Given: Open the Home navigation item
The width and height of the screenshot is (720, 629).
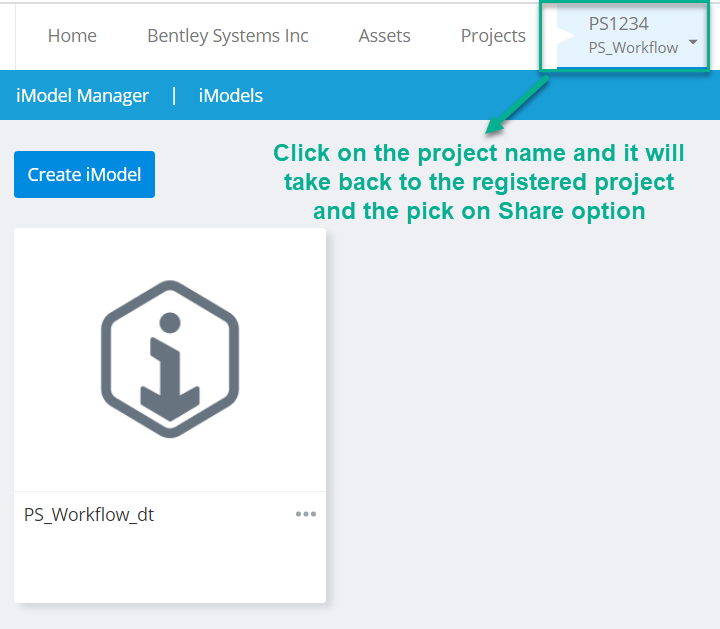Looking at the screenshot, I should (x=72, y=36).
